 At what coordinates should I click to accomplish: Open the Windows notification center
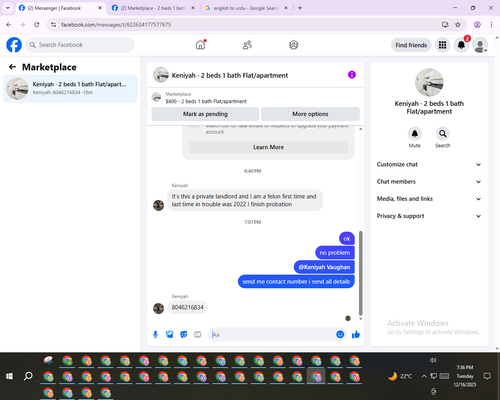tap(487, 376)
